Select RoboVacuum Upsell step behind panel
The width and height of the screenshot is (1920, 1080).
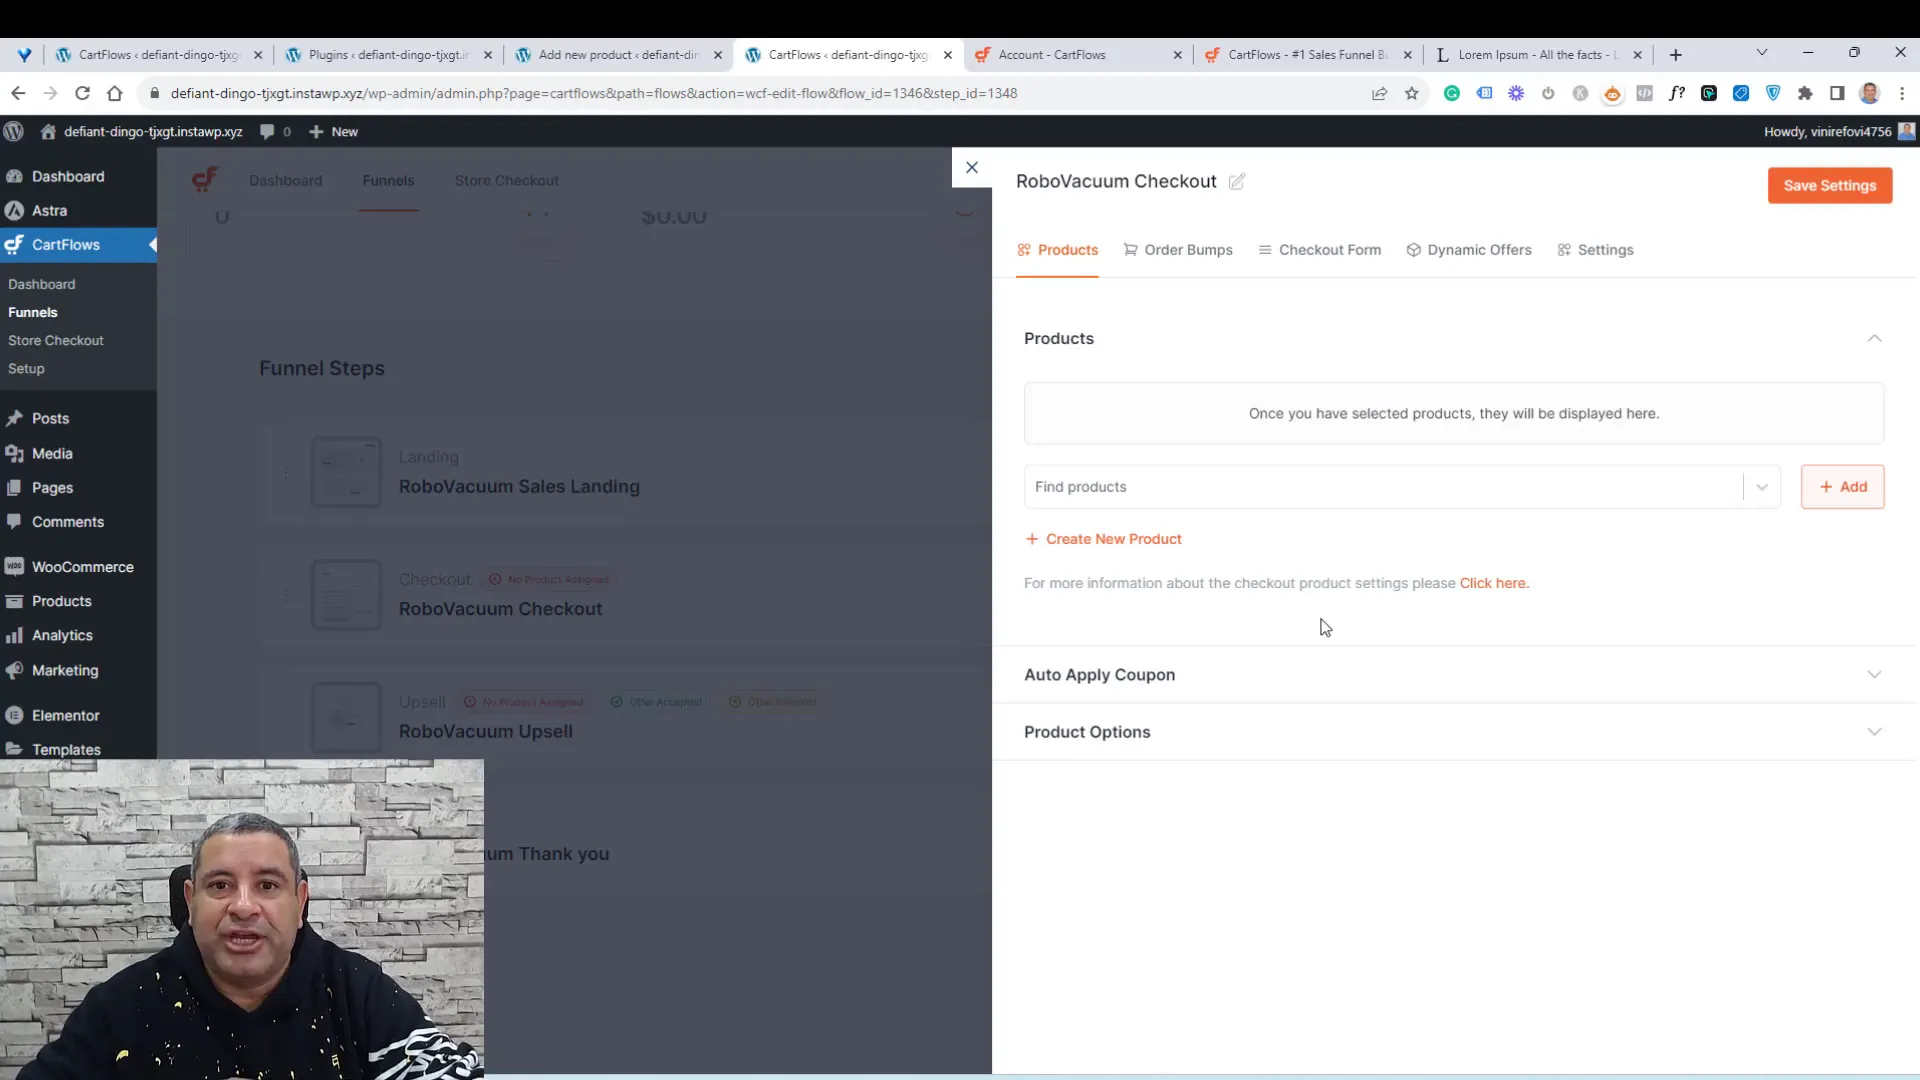[486, 732]
